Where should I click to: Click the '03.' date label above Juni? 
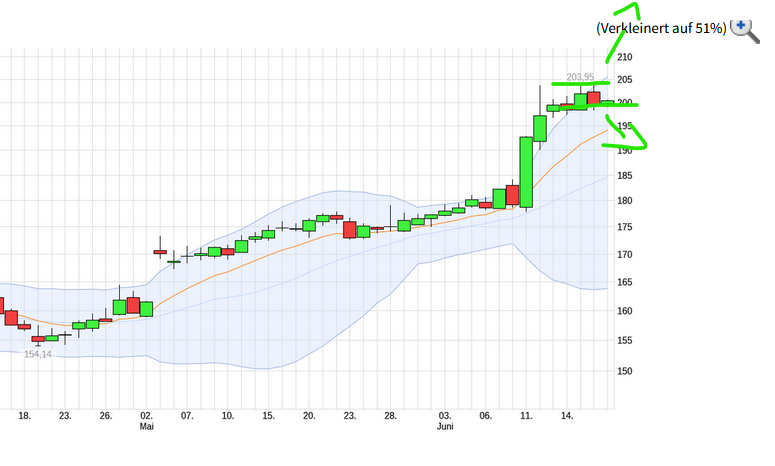click(x=445, y=416)
